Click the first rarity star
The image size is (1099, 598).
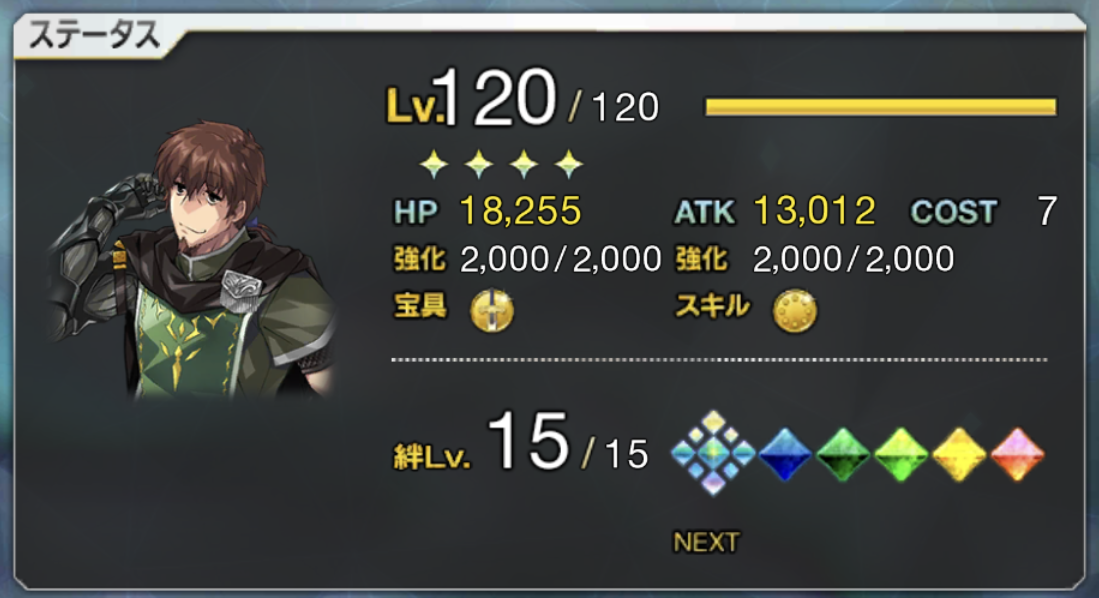coord(434,164)
